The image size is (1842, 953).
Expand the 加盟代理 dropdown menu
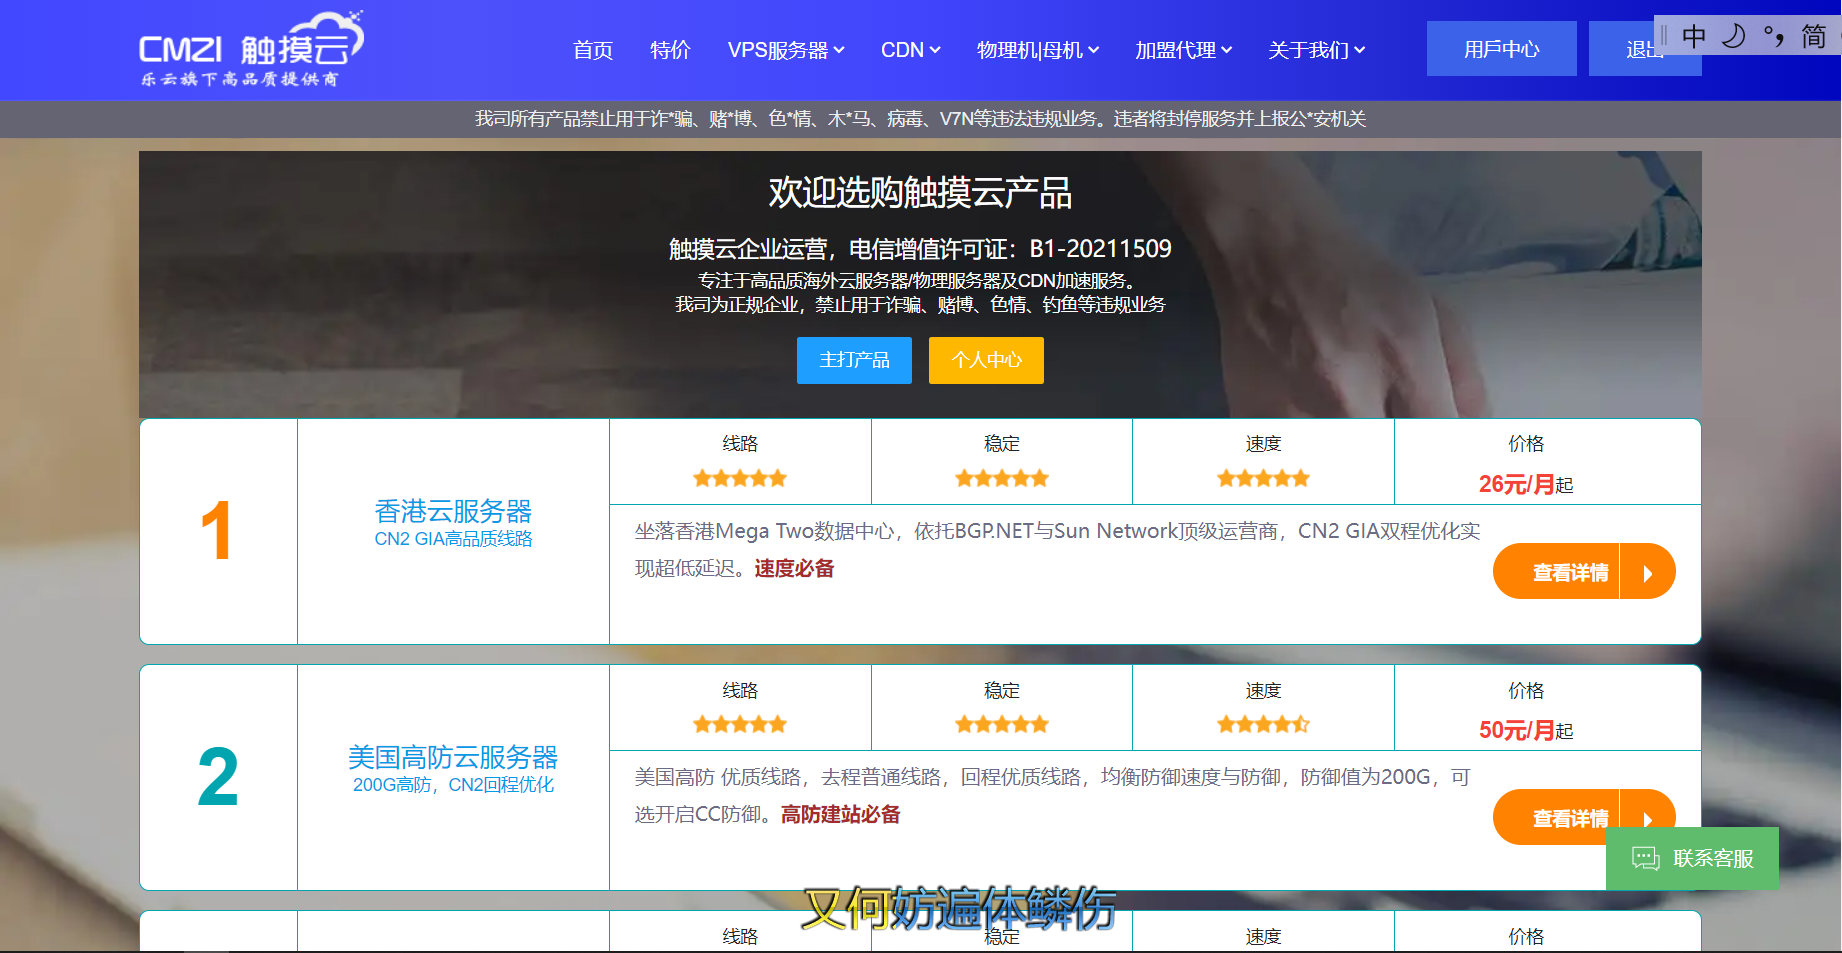[1183, 50]
